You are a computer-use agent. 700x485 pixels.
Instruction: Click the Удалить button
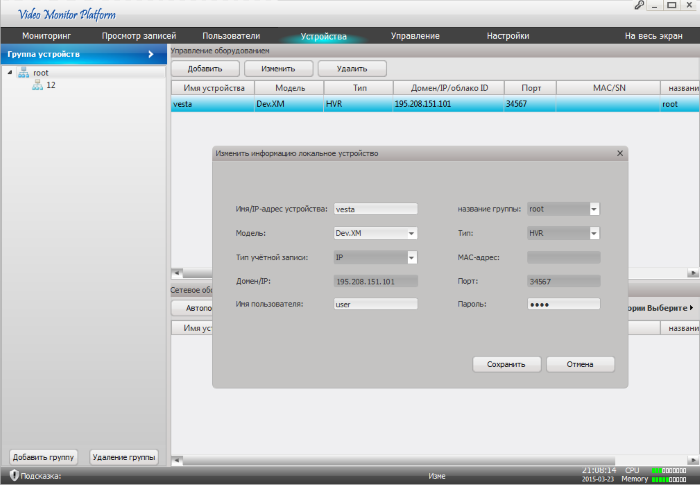pyautogui.click(x=352, y=69)
